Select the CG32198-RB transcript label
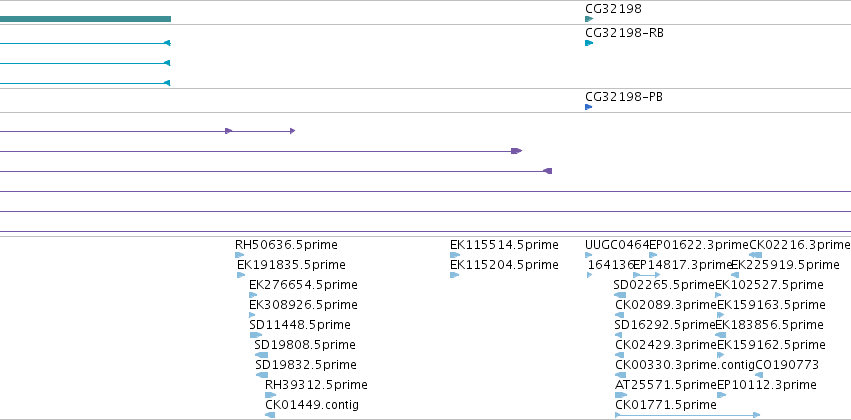Screen dimensions: 851x420 tap(624, 33)
